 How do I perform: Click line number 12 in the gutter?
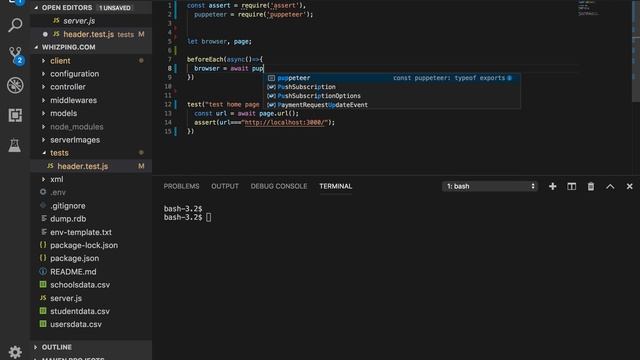[x=168, y=104]
